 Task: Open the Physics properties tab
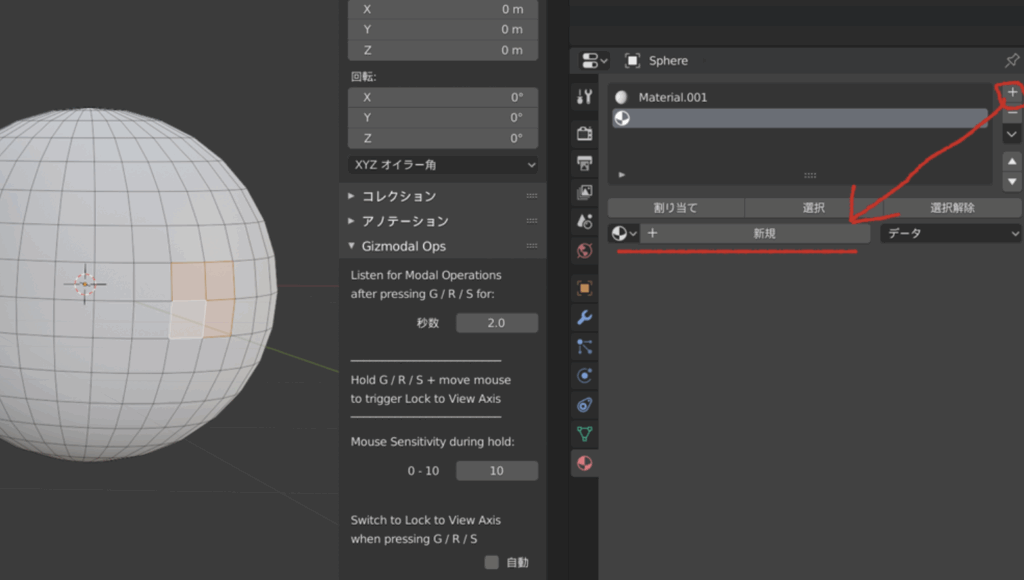click(585, 376)
